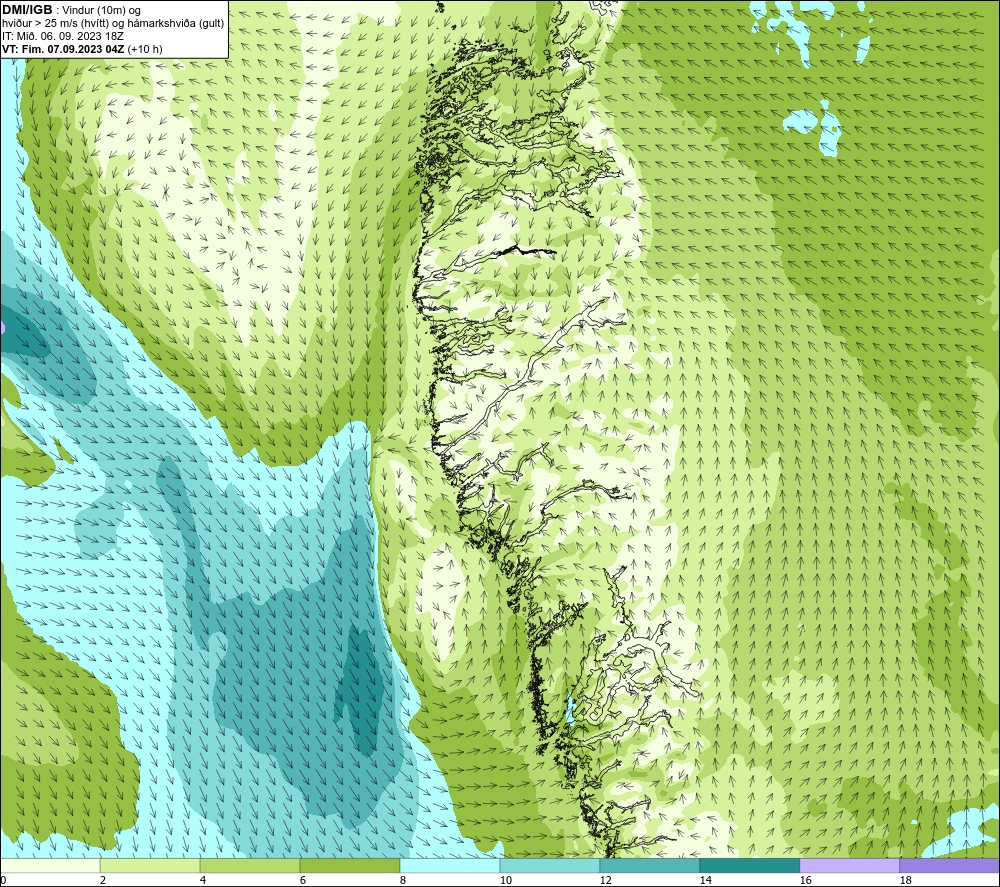Image resolution: width=1000 pixels, height=887 pixels.
Task: Click the 'VT: Fim. 07.09.2023 04Z' text
Action: pos(63,49)
